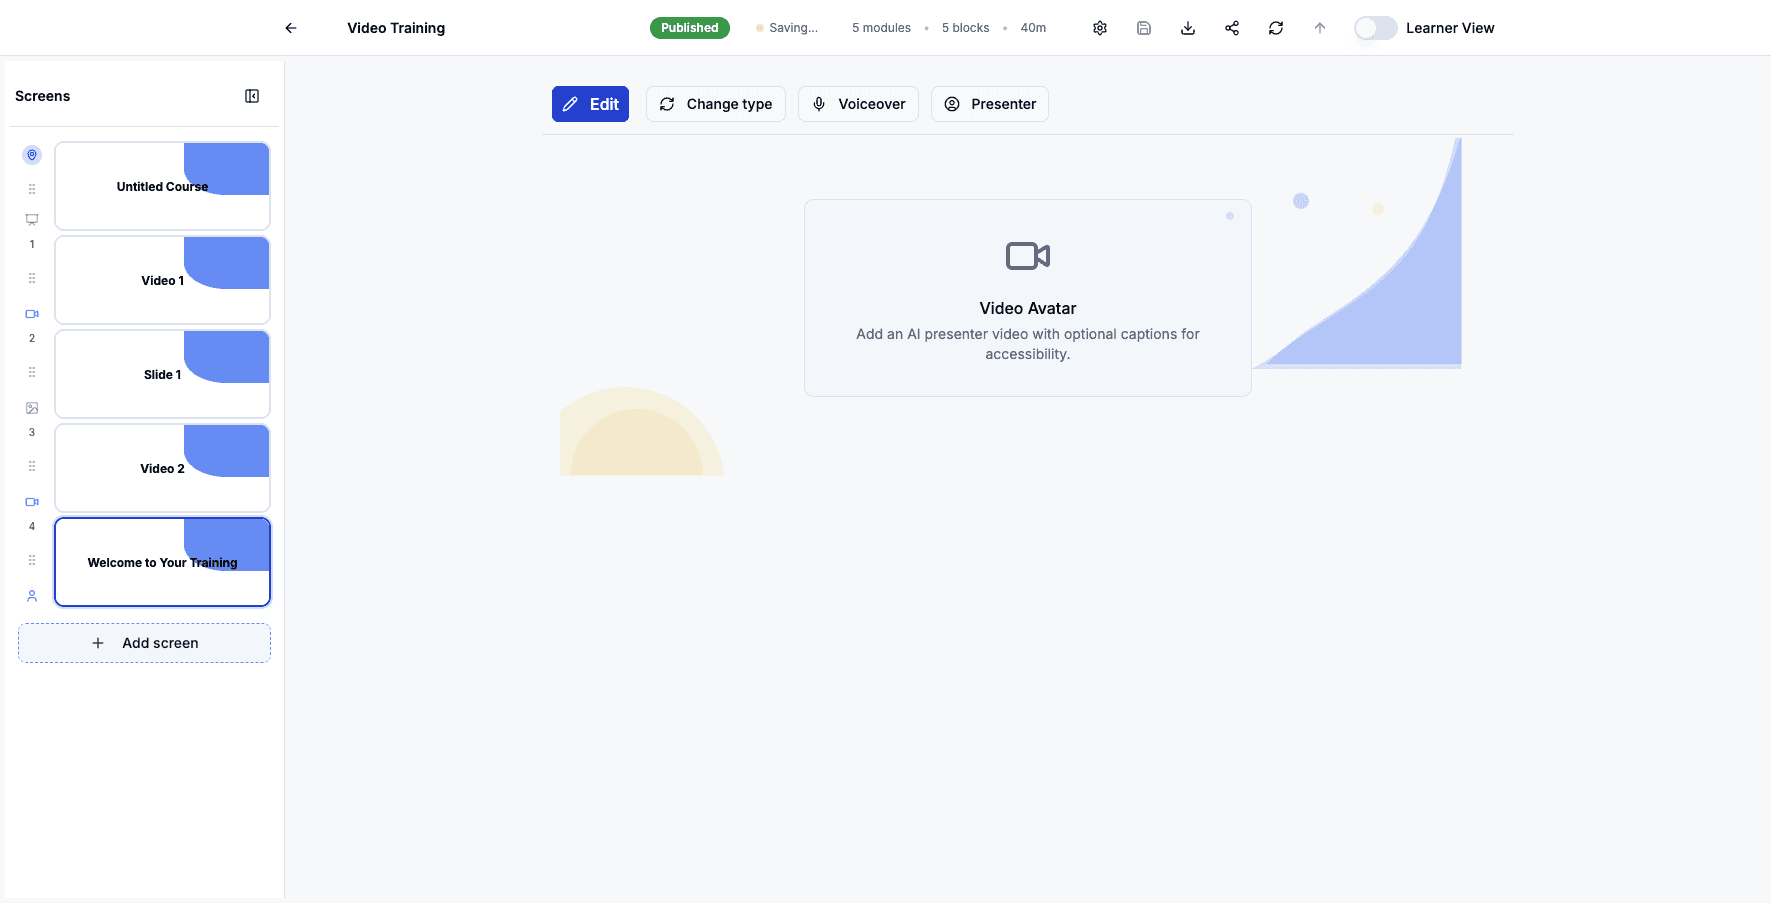Open the Voiceover panel
The height and width of the screenshot is (903, 1771).
(858, 104)
